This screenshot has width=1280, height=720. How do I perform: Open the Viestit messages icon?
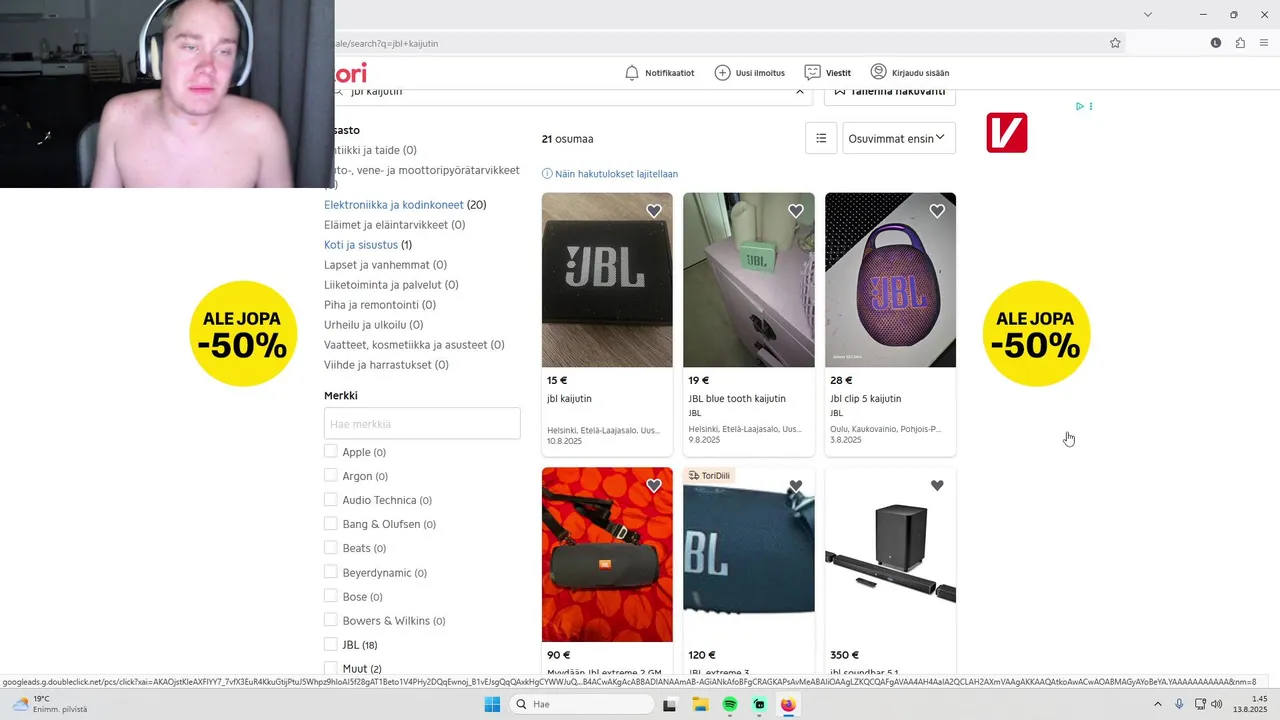812,73
